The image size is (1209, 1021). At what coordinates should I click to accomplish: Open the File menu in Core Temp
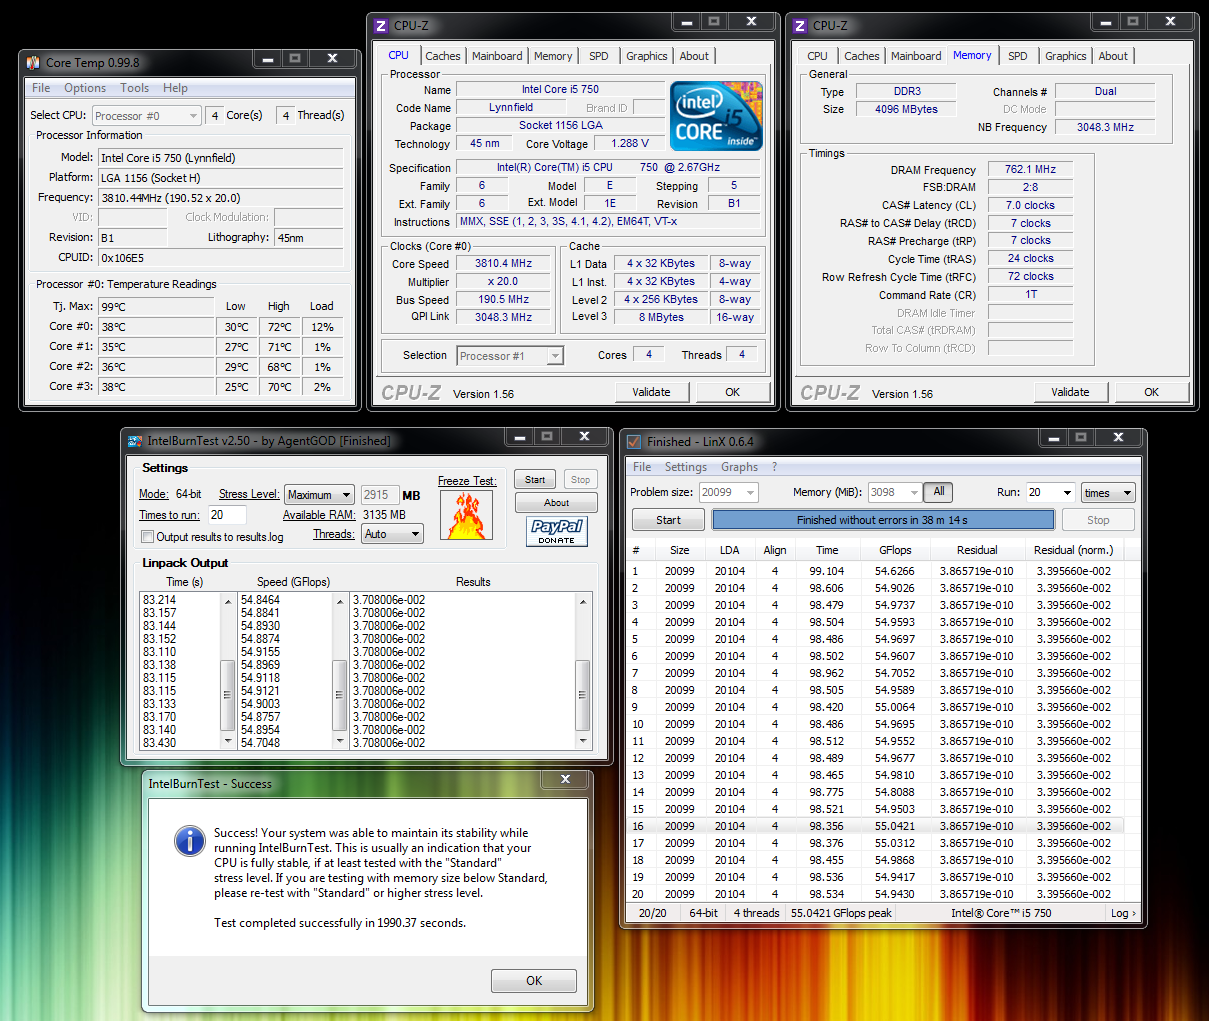click(41, 88)
